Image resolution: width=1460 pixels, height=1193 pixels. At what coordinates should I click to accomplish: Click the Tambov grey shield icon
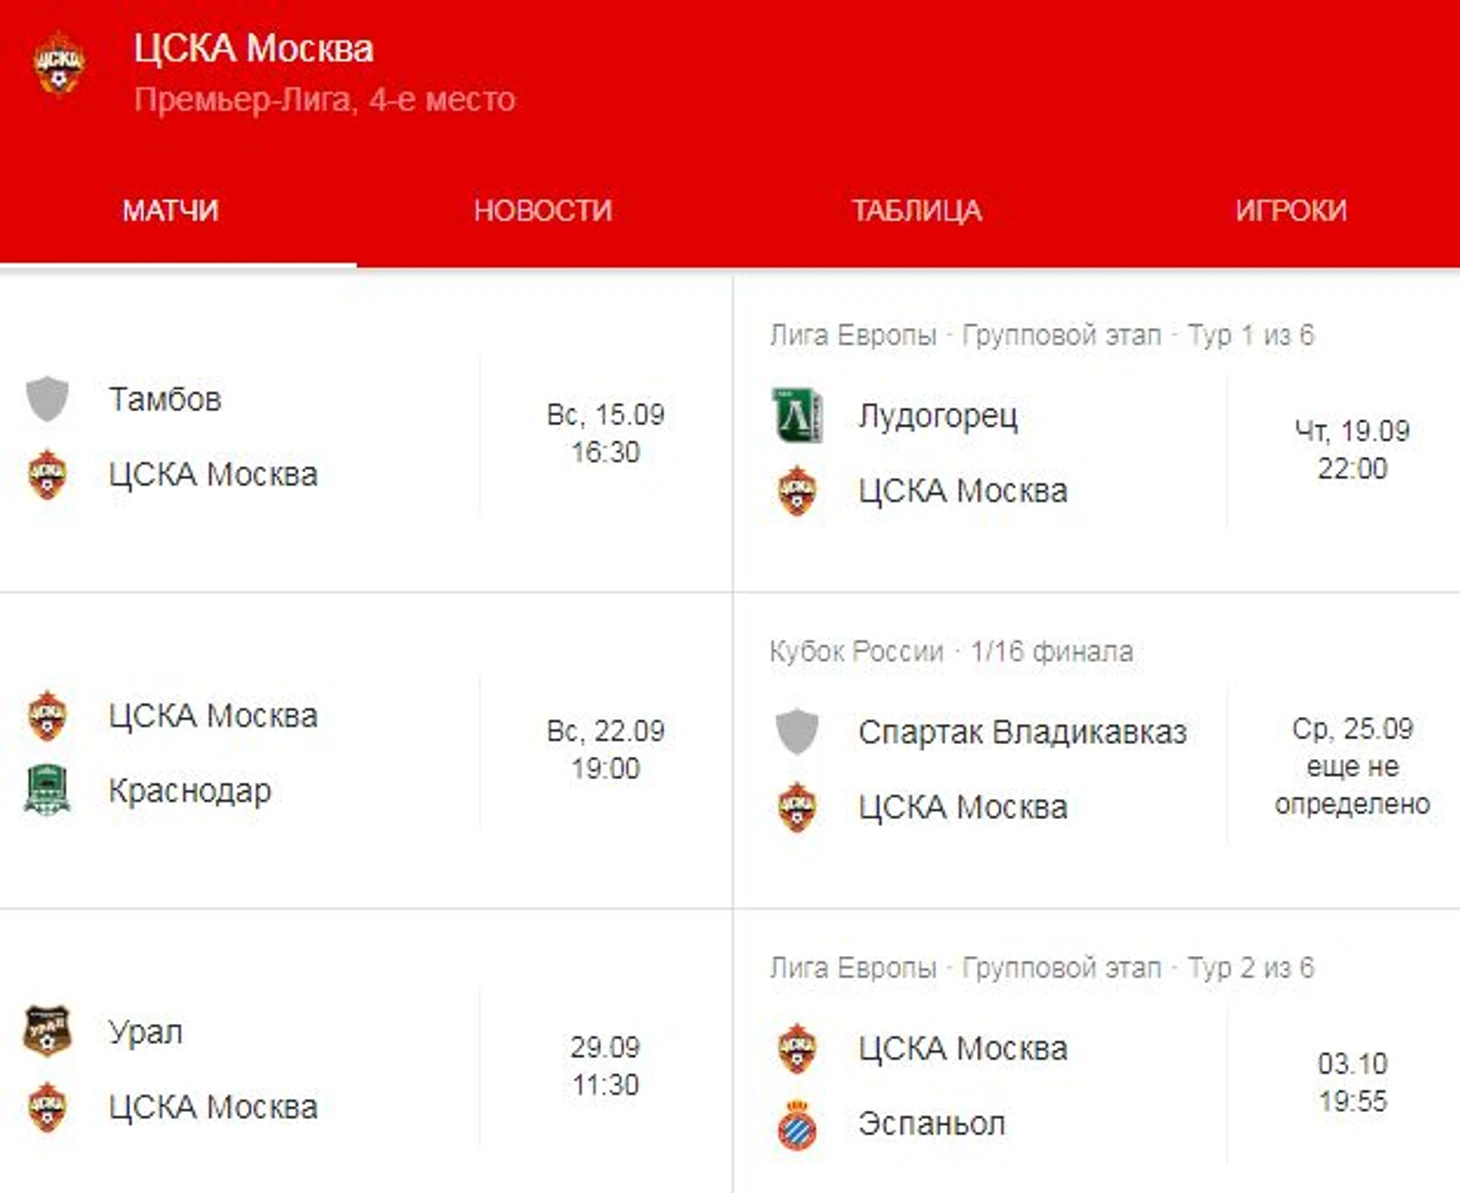tap(47, 399)
